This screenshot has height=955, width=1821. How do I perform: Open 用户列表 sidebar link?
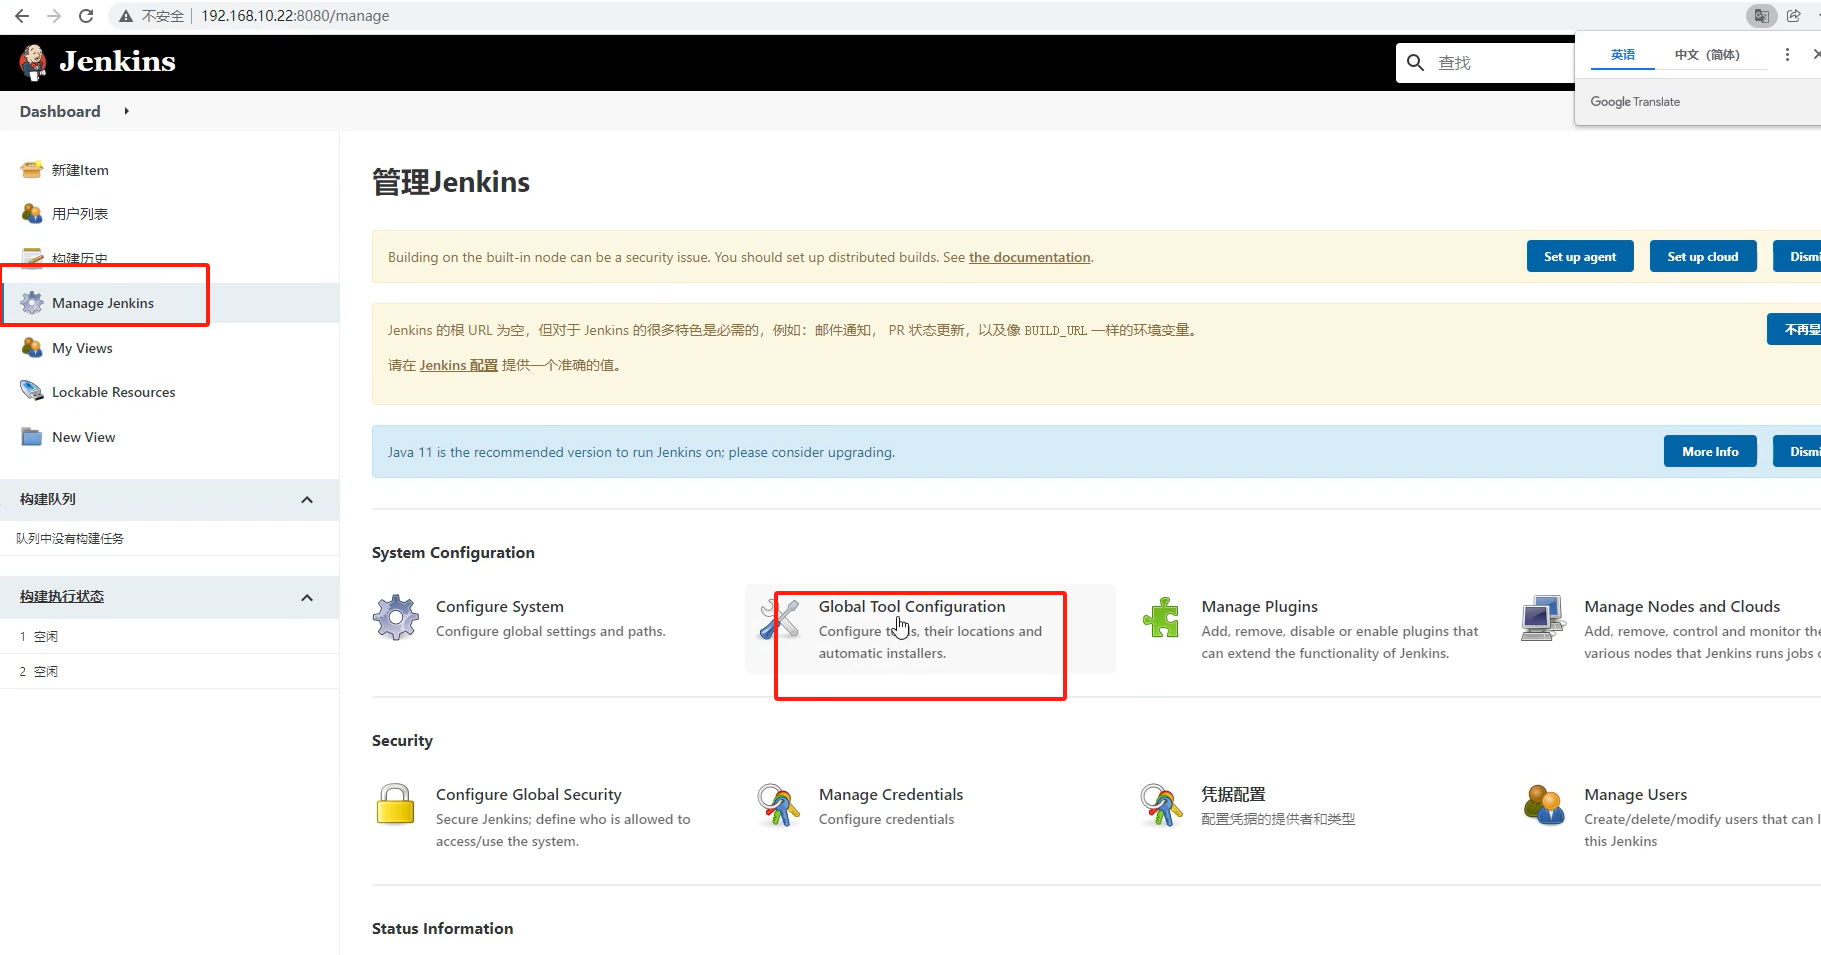[x=80, y=214]
